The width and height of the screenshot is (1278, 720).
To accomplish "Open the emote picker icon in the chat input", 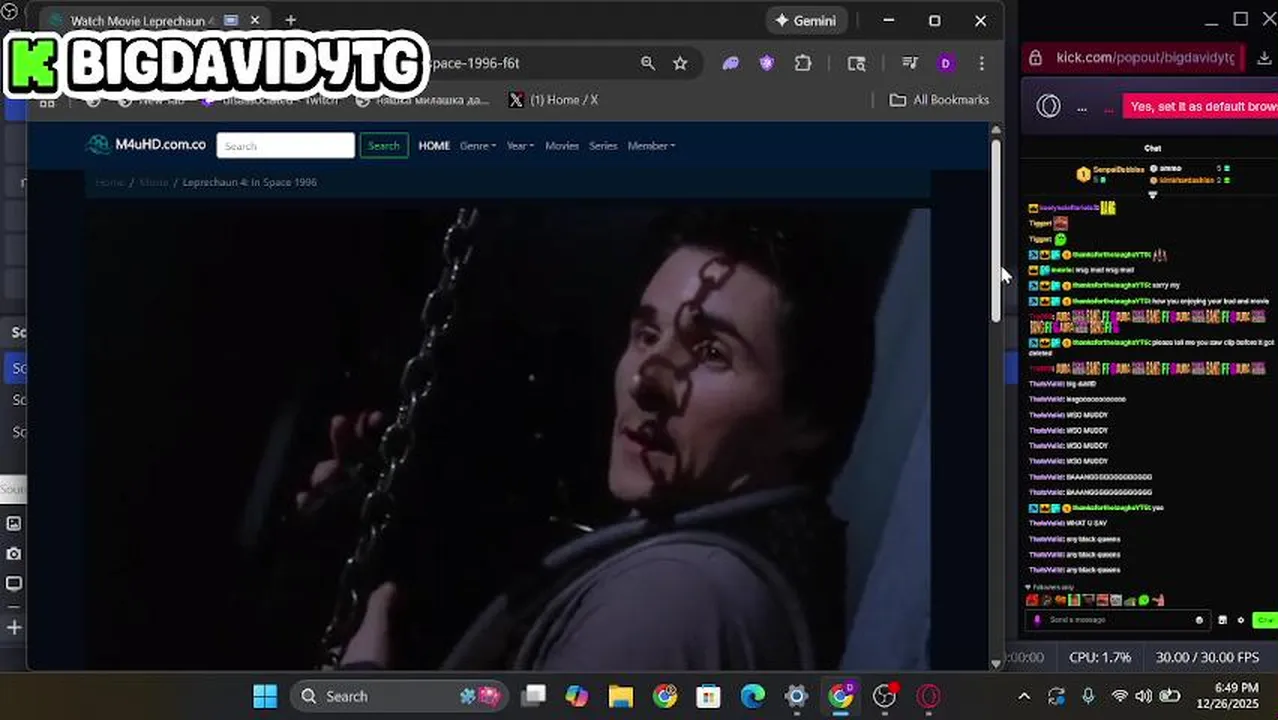I will (1199, 620).
